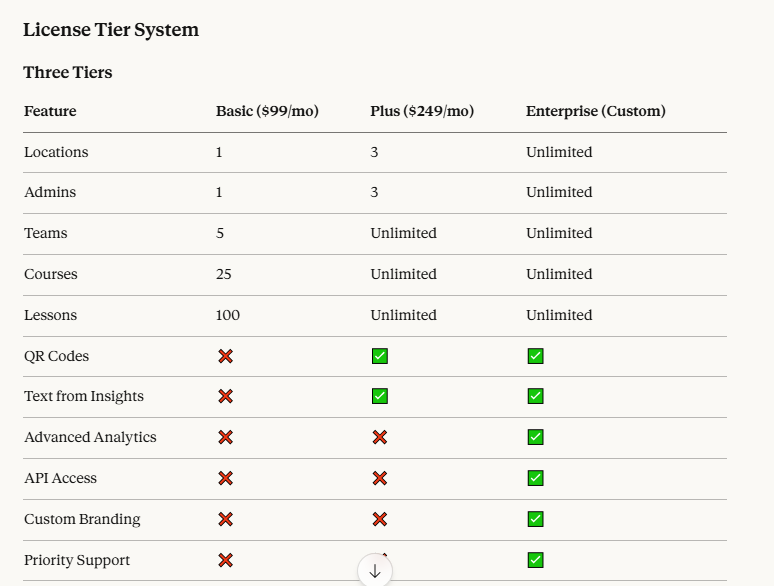774x586 pixels.
Task: Click the Three Tiers subheading
Action: pos(68,72)
